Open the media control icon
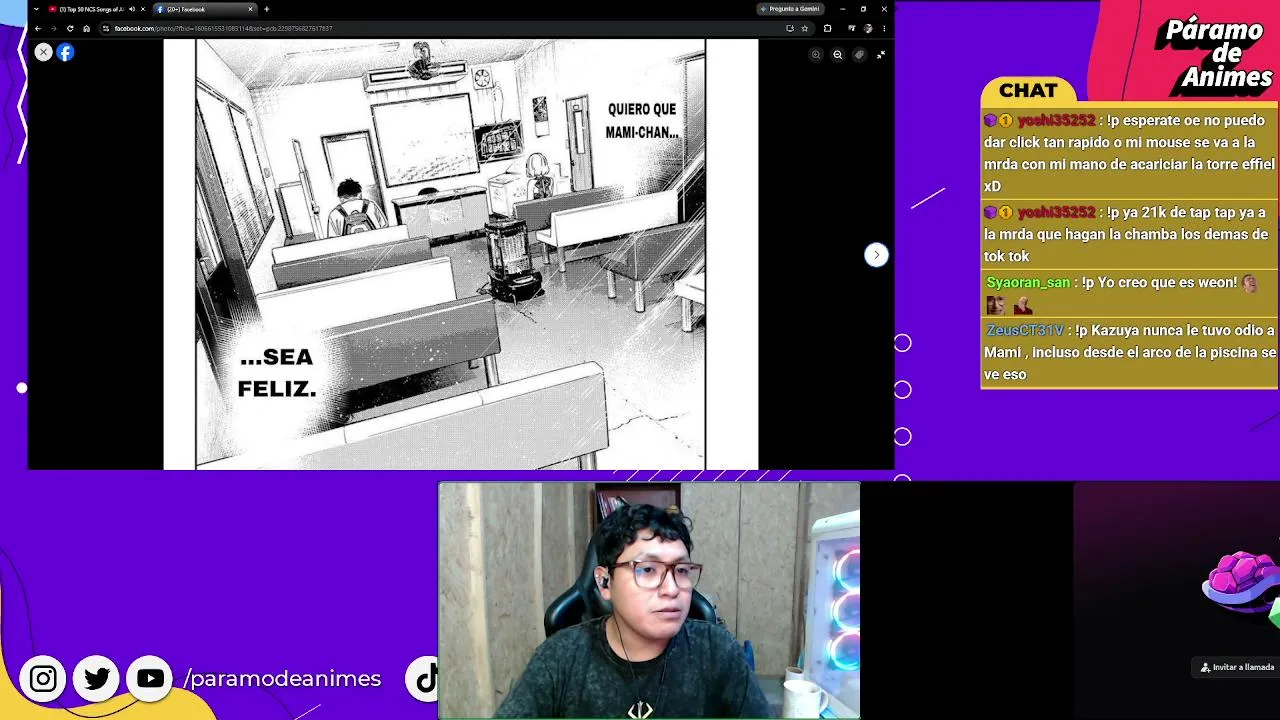 [x=851, y=28]
